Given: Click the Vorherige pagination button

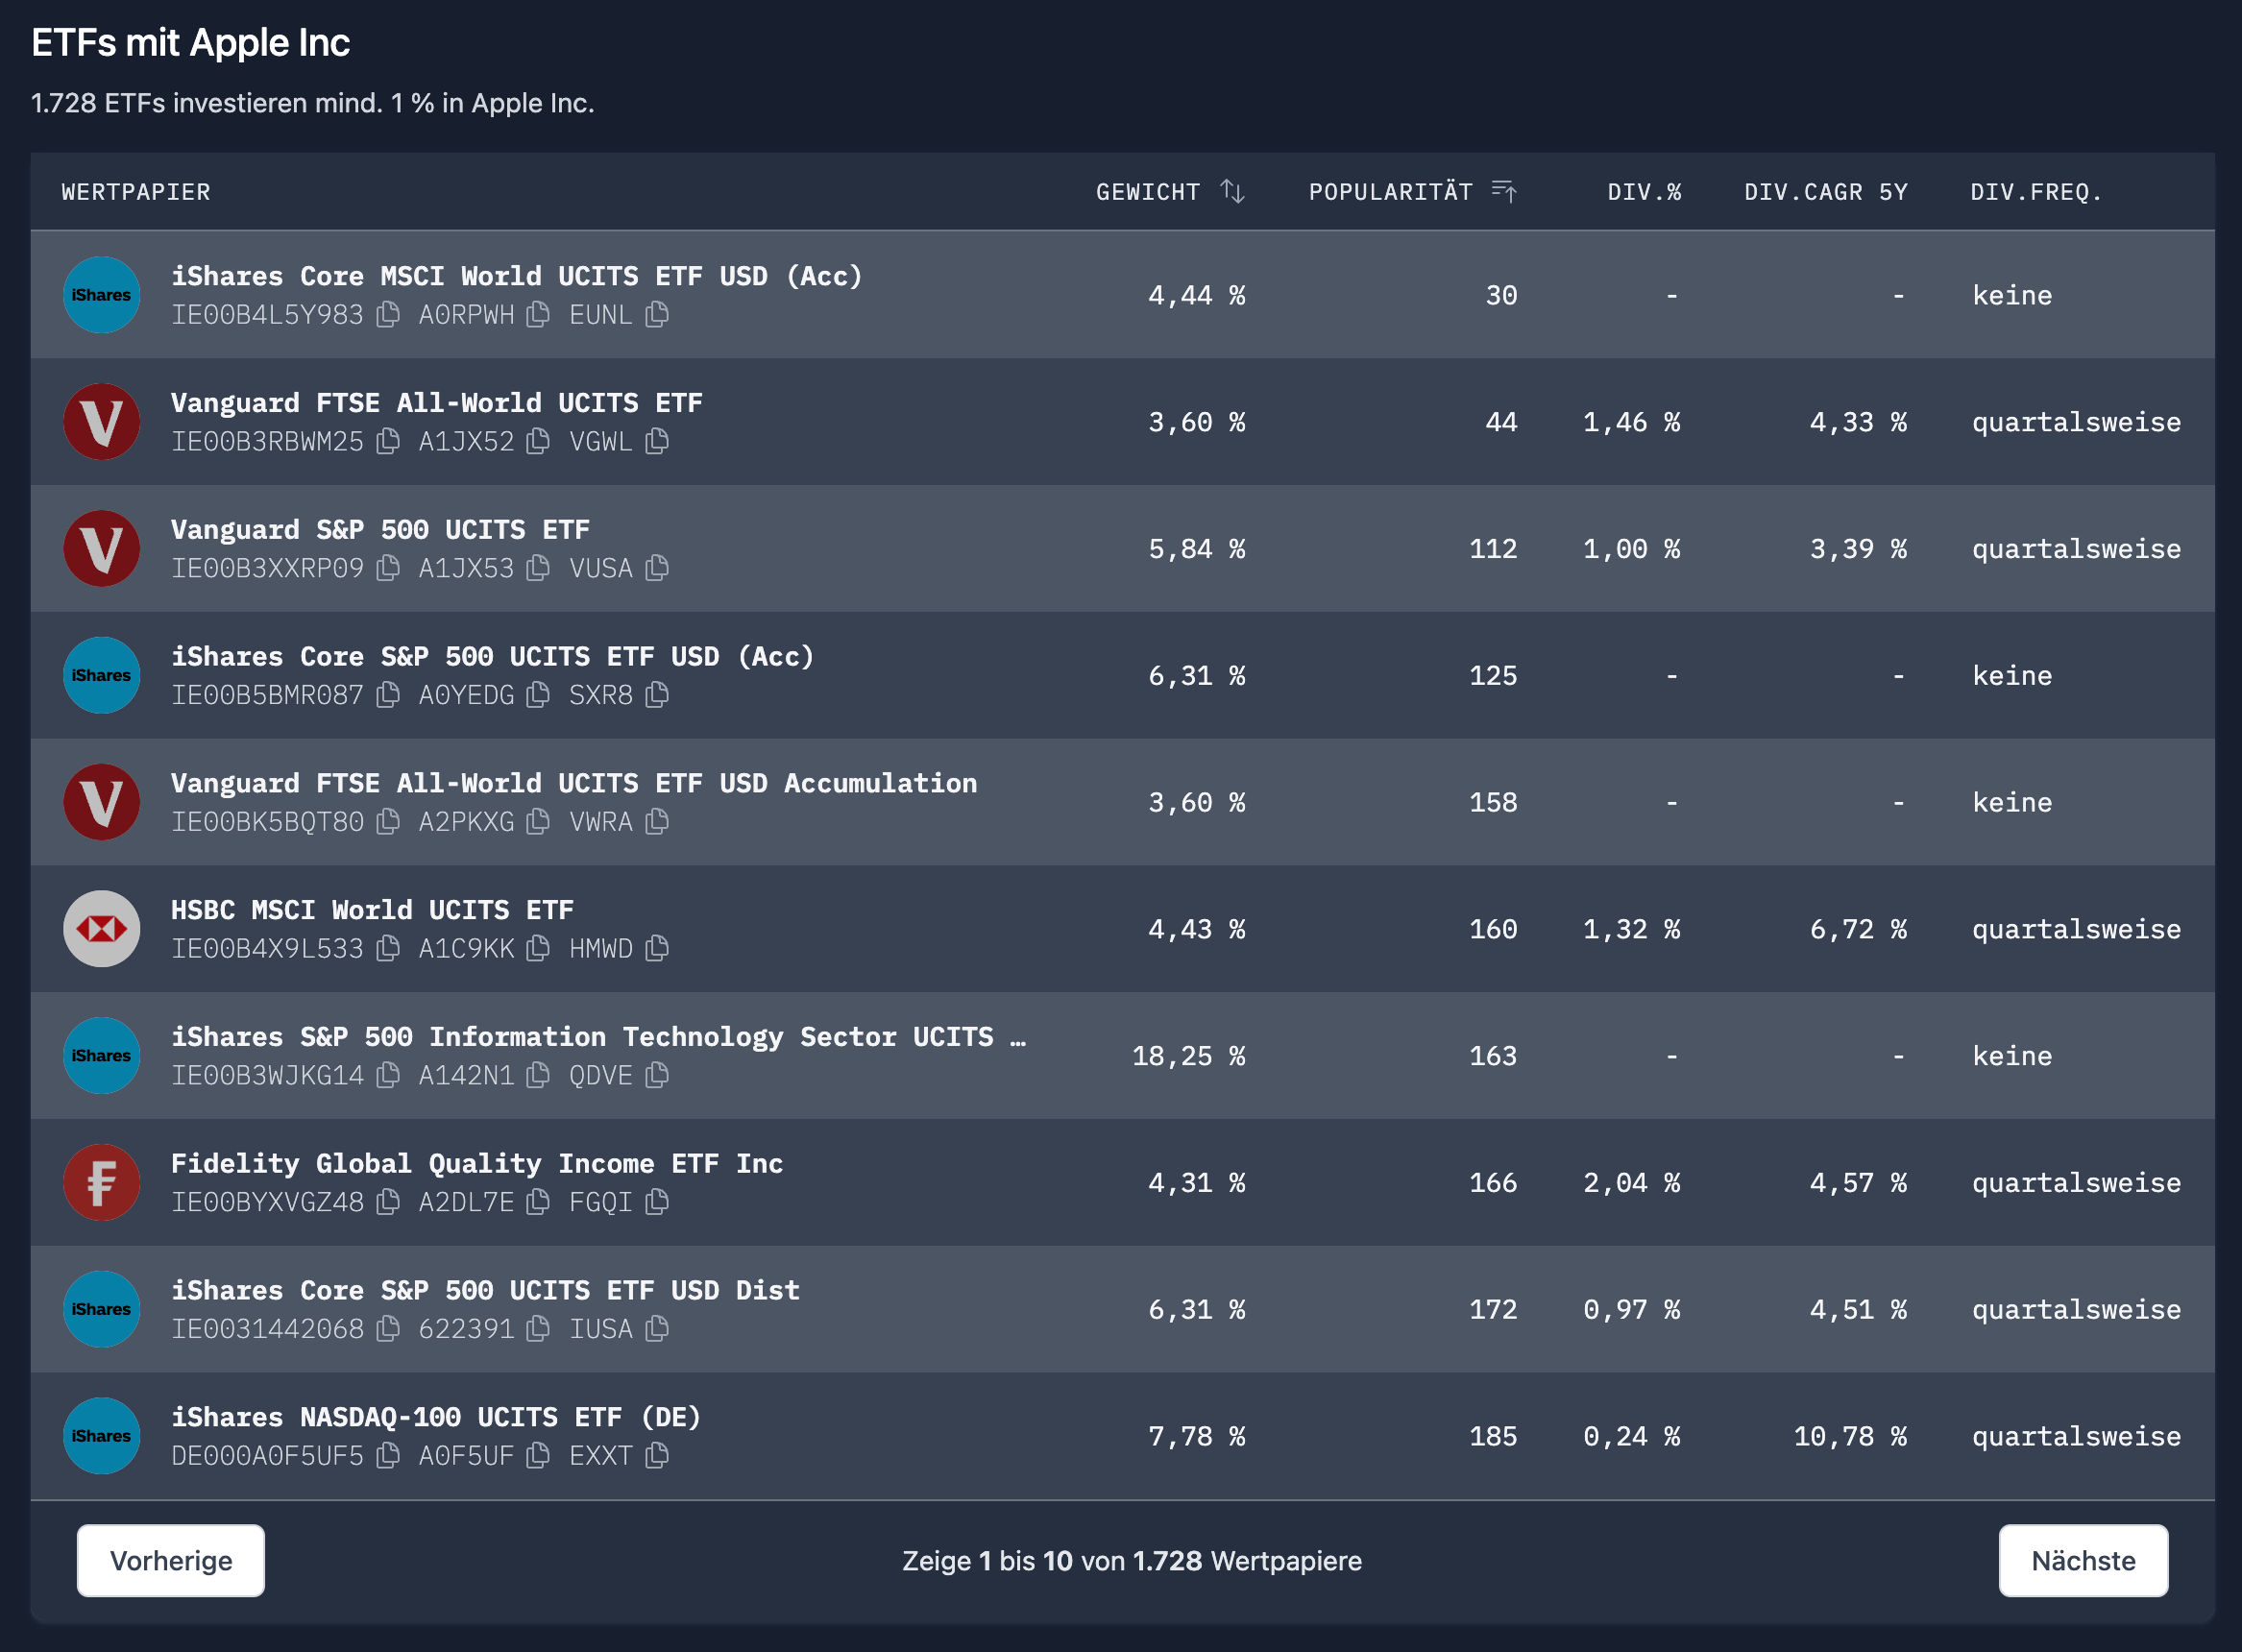Looking at the screenshot, I should pyautogui.click(x=170, y=1560).
